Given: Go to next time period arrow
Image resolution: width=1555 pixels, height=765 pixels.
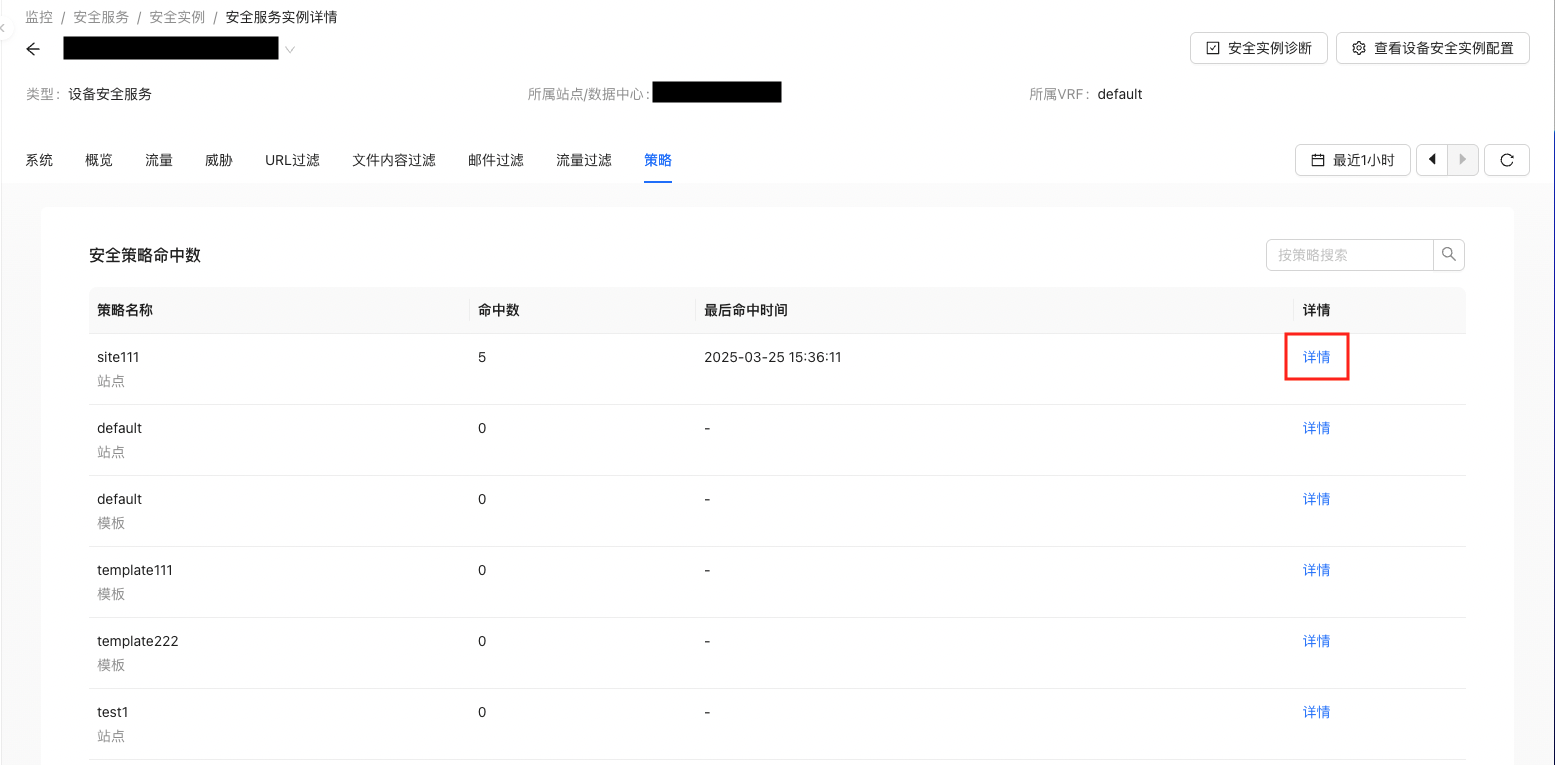Looking at the screenshot, I should click(1463, 160).
